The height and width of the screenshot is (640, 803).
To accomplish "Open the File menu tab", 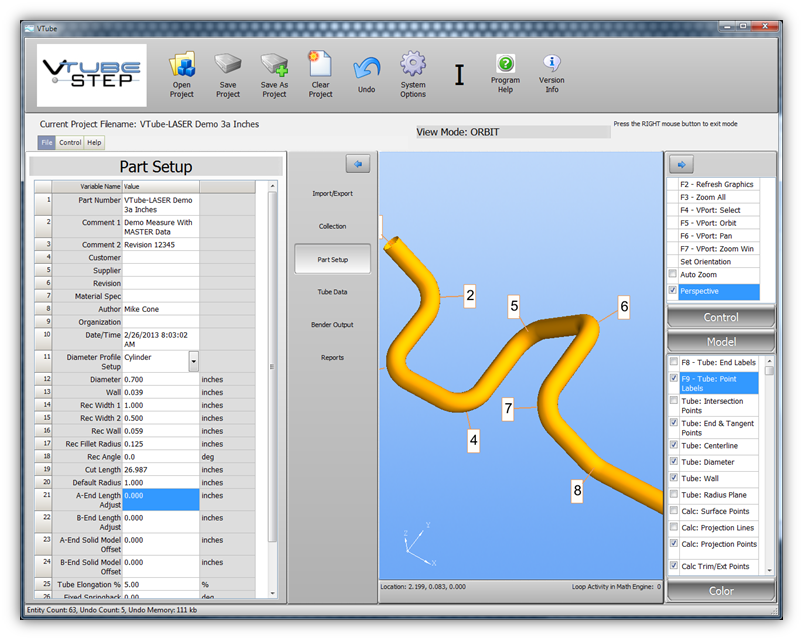I will (46, 143).
